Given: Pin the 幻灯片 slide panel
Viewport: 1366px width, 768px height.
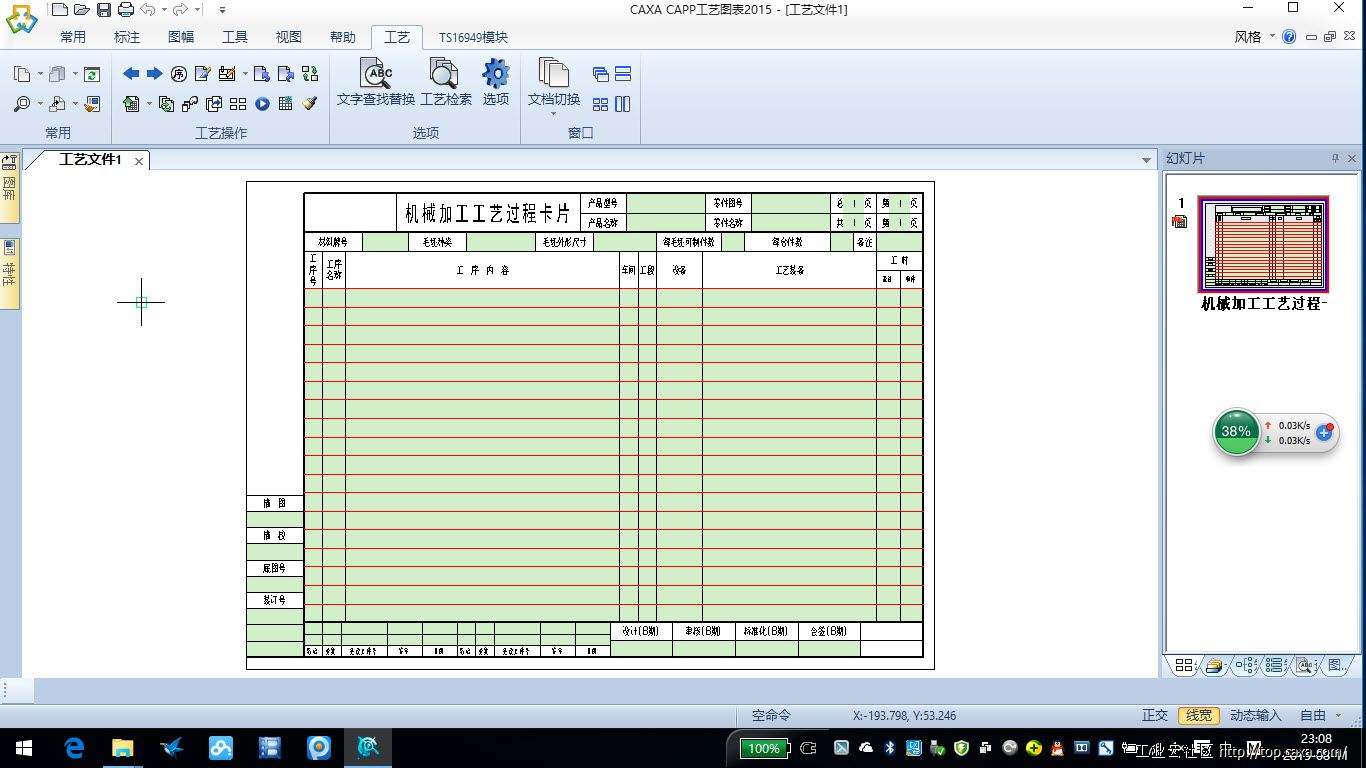Looking at the screenshot, I should (1334, 159).
